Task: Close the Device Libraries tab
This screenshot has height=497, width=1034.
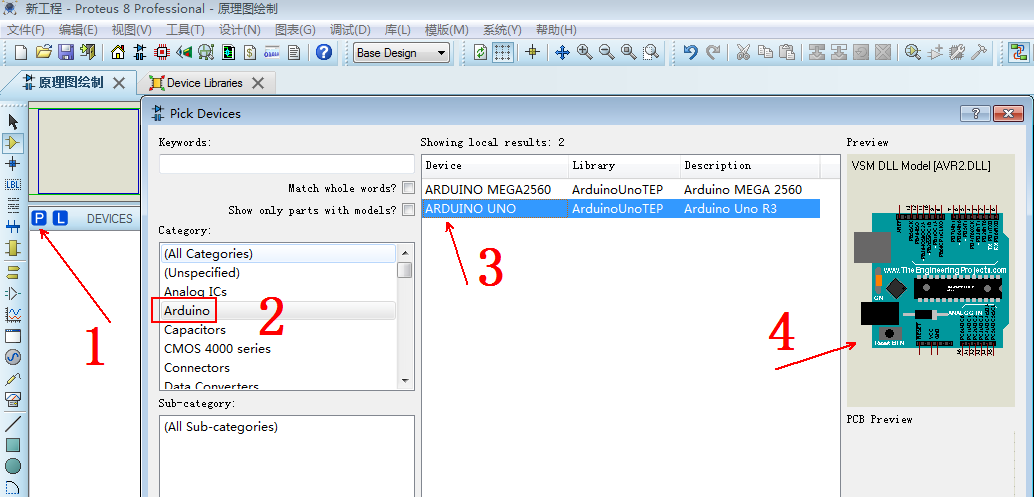Action: (258, 83)
